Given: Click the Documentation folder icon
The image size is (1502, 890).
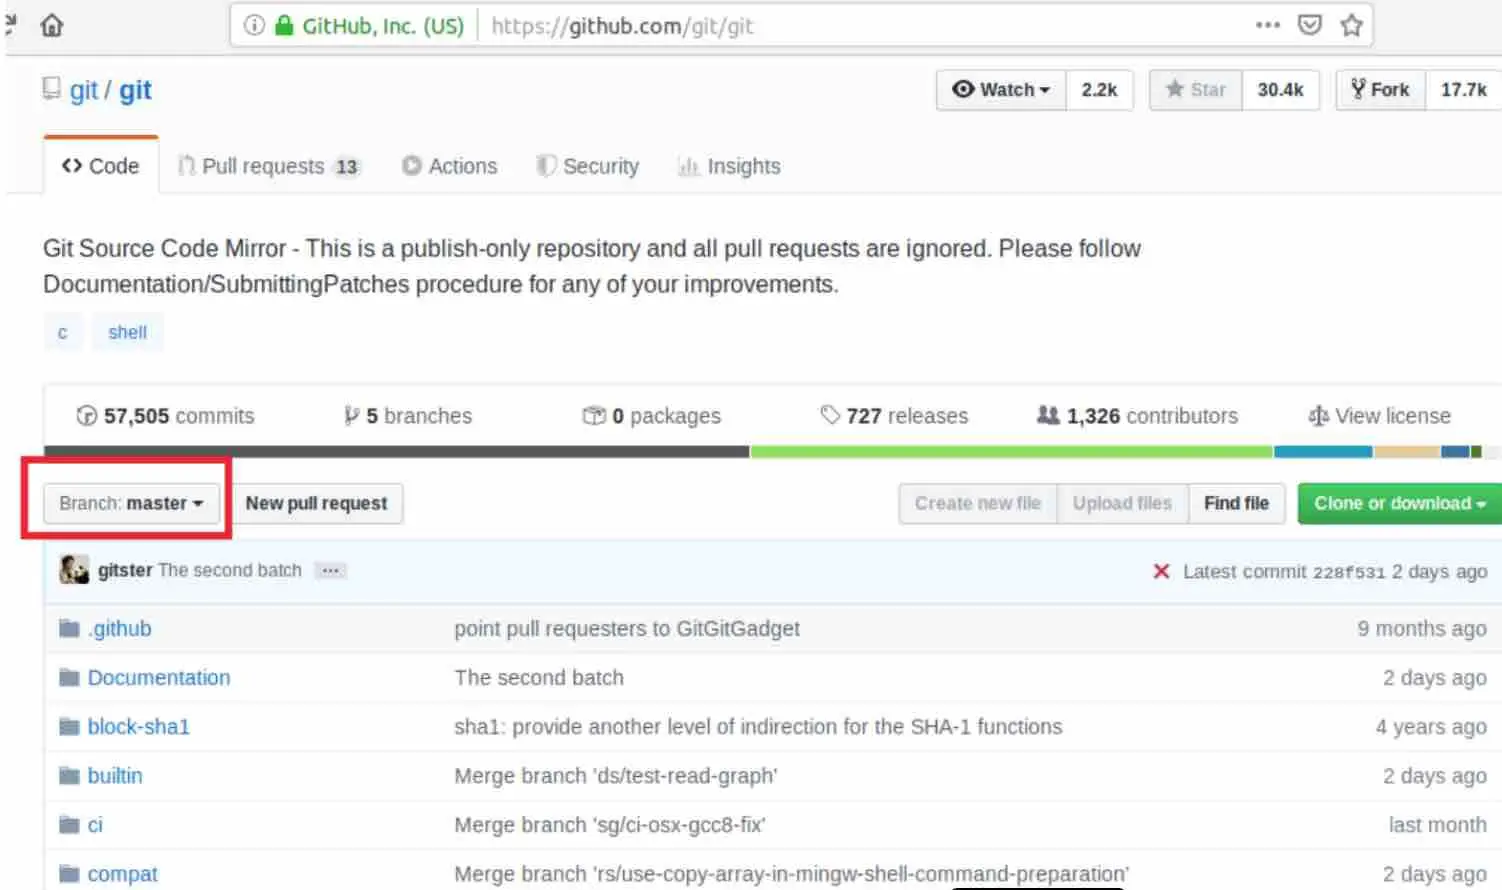Looking at the screenshot, I should 69,677.
